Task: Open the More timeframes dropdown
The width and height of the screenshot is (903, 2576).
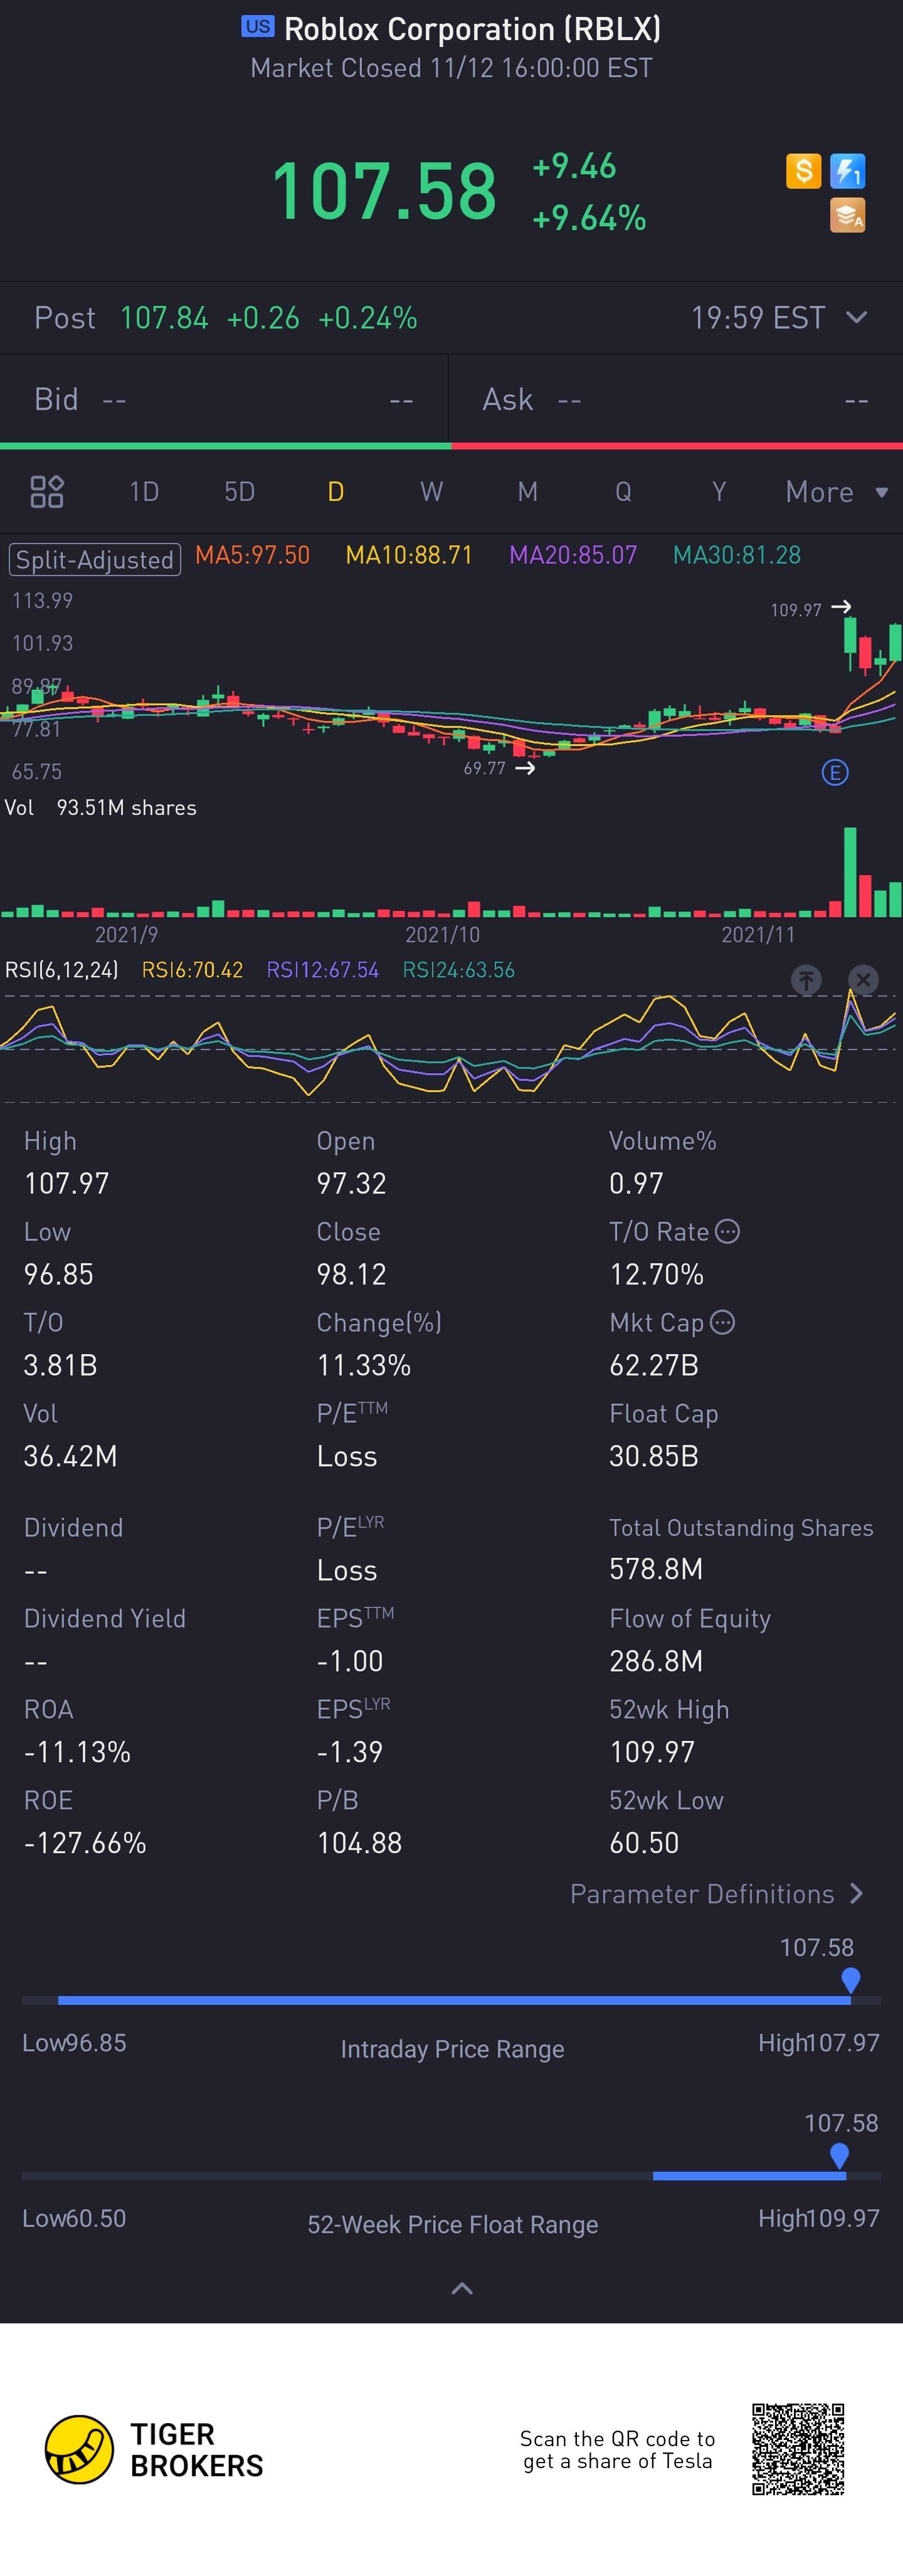Action: (836, 491)
